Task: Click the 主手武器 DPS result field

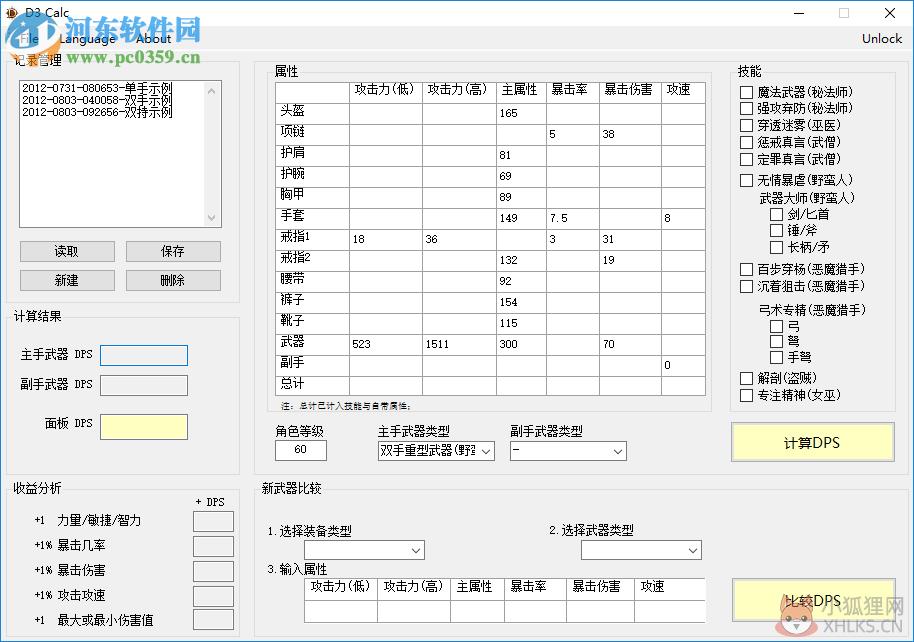Action: (x=144, y=355)
